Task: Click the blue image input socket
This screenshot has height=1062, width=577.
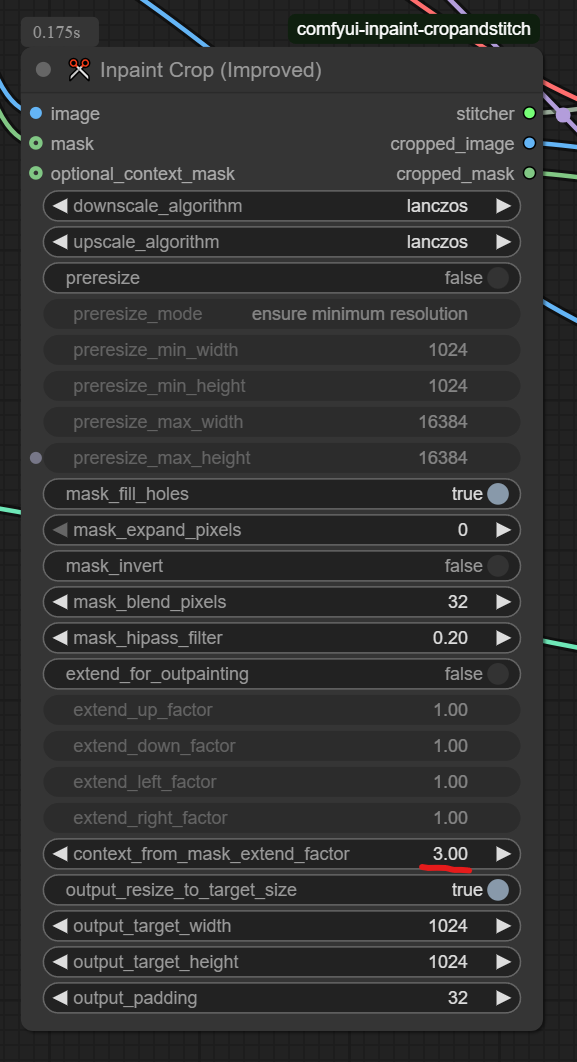Action: [x=36, y=113]
